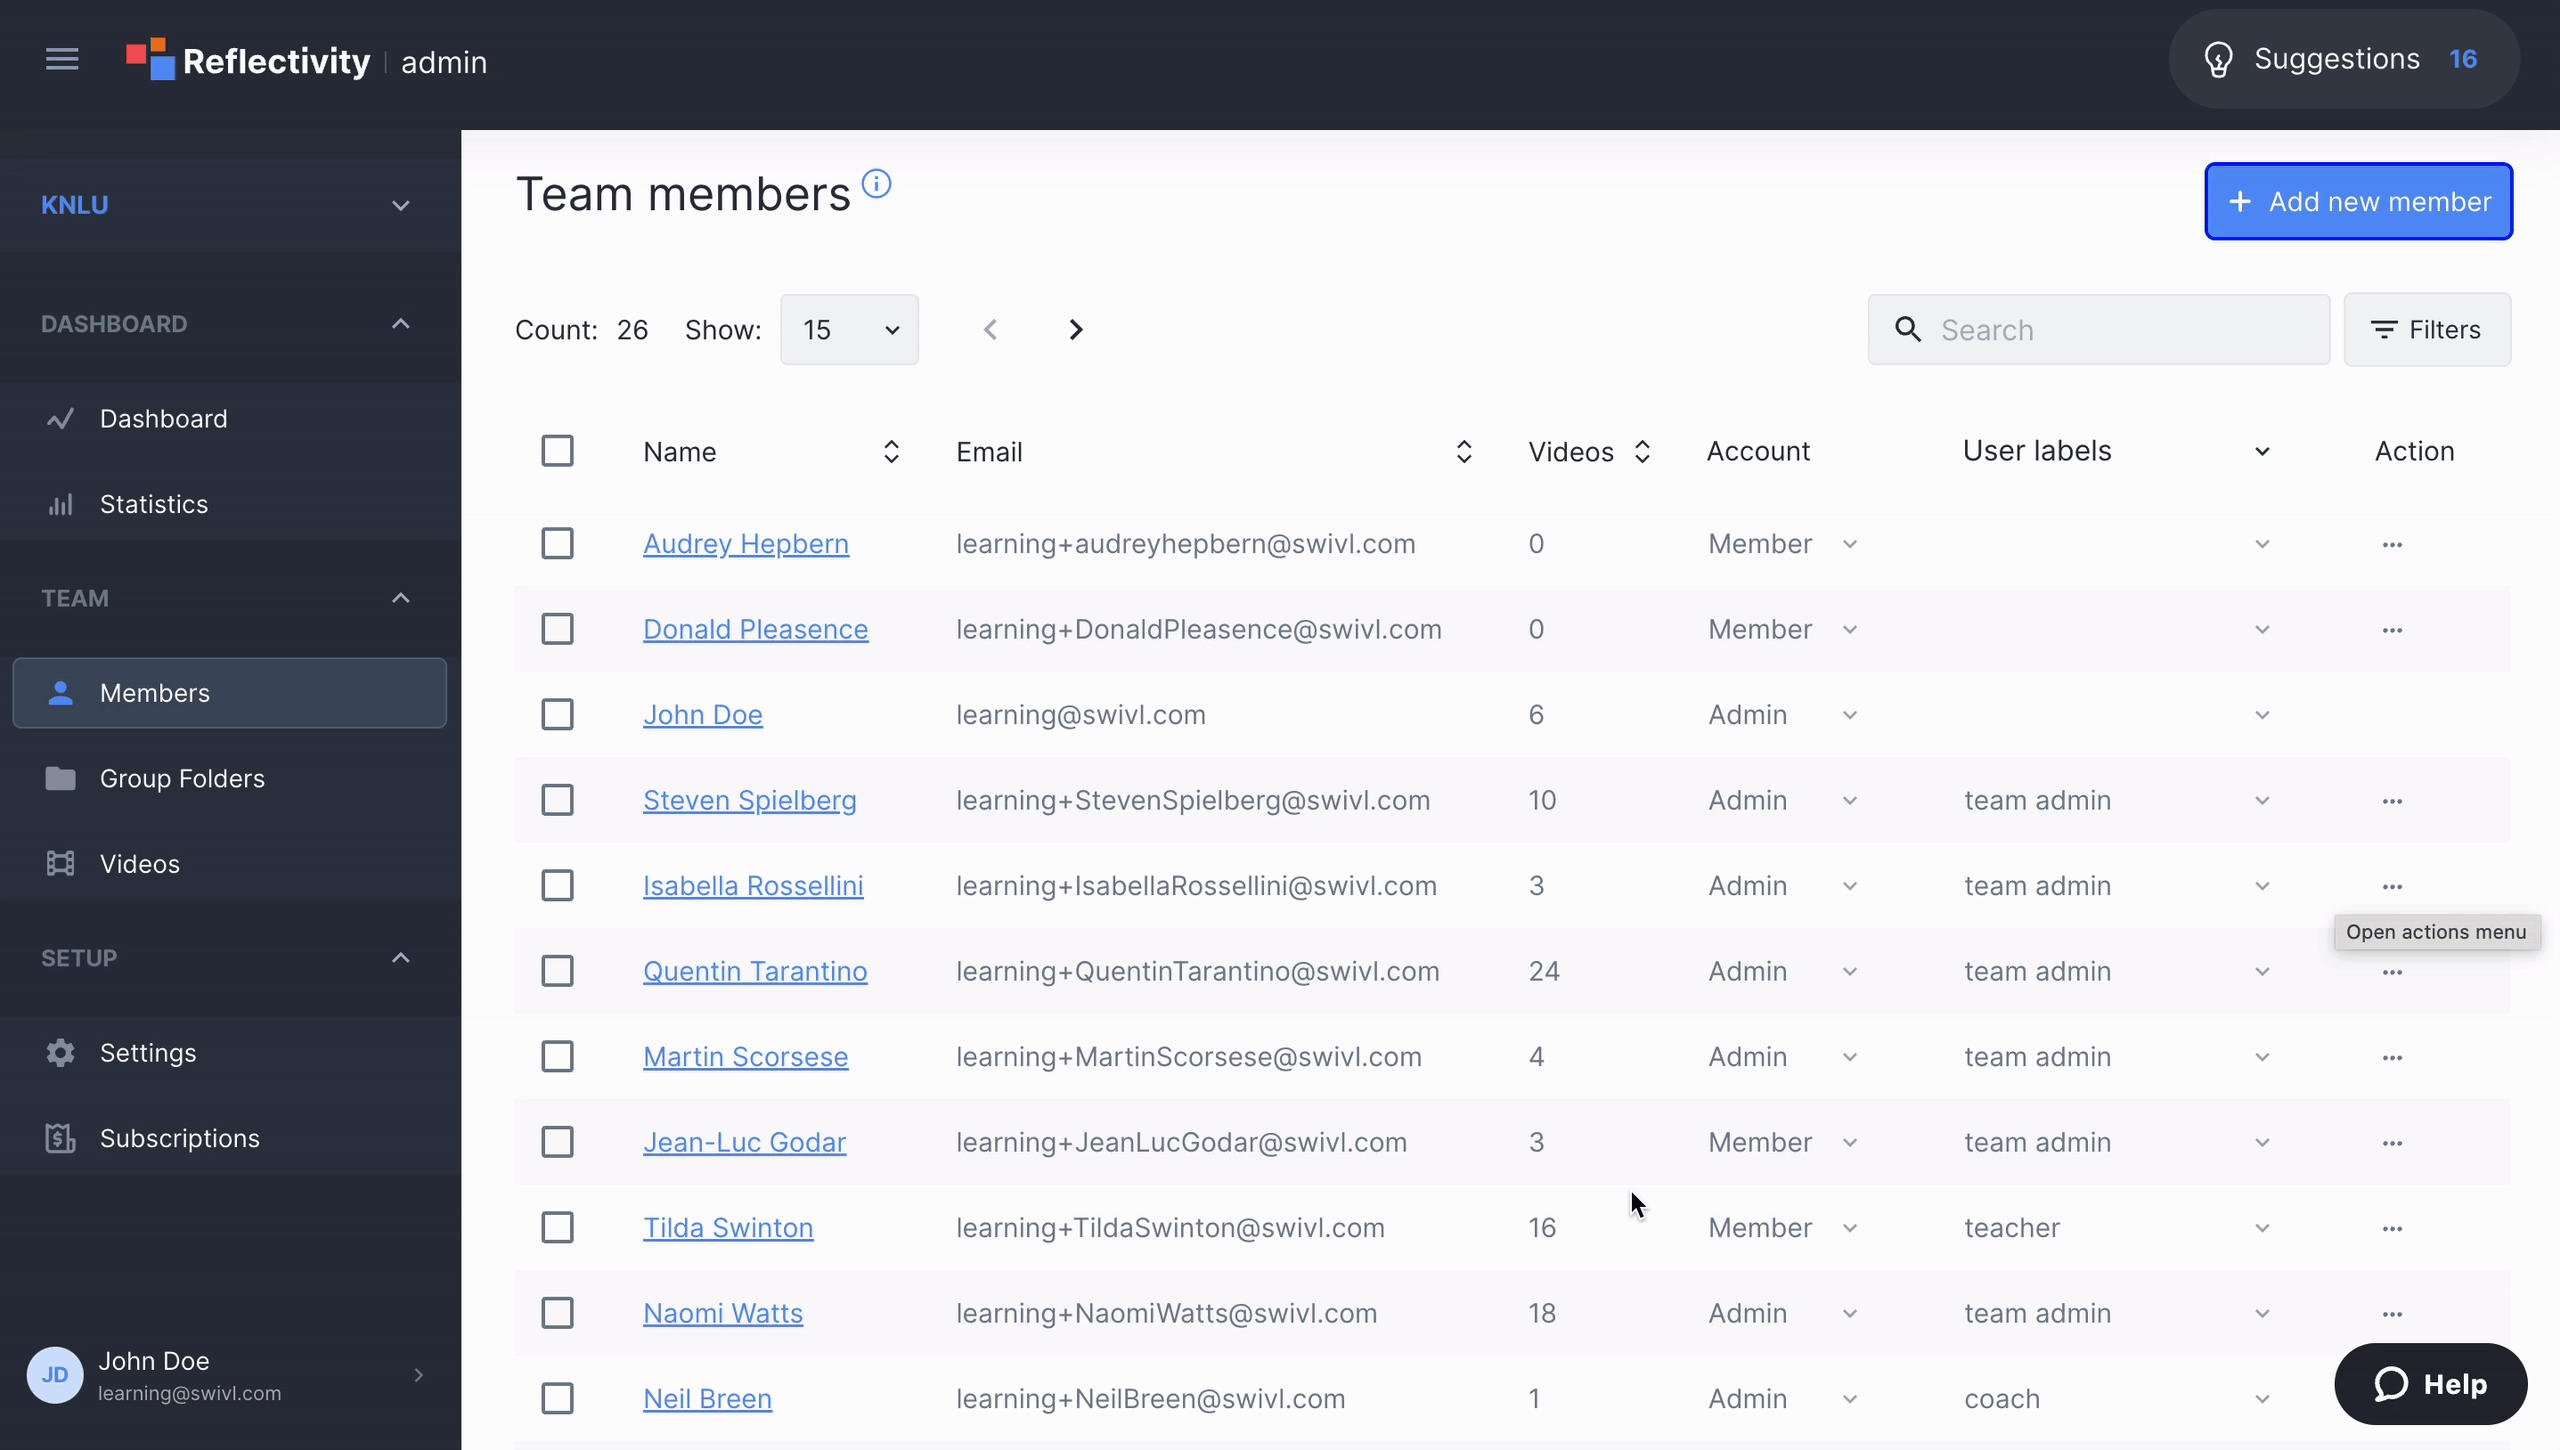Open Quentin Tarantino profile link
2560x1450 pixels.
756,970
